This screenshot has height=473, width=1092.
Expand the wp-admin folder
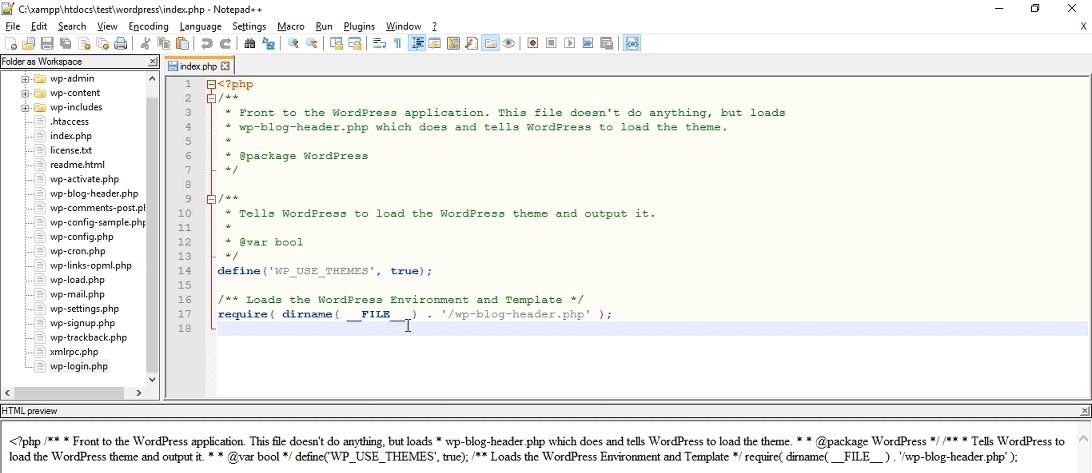click(x=25, y=79)
